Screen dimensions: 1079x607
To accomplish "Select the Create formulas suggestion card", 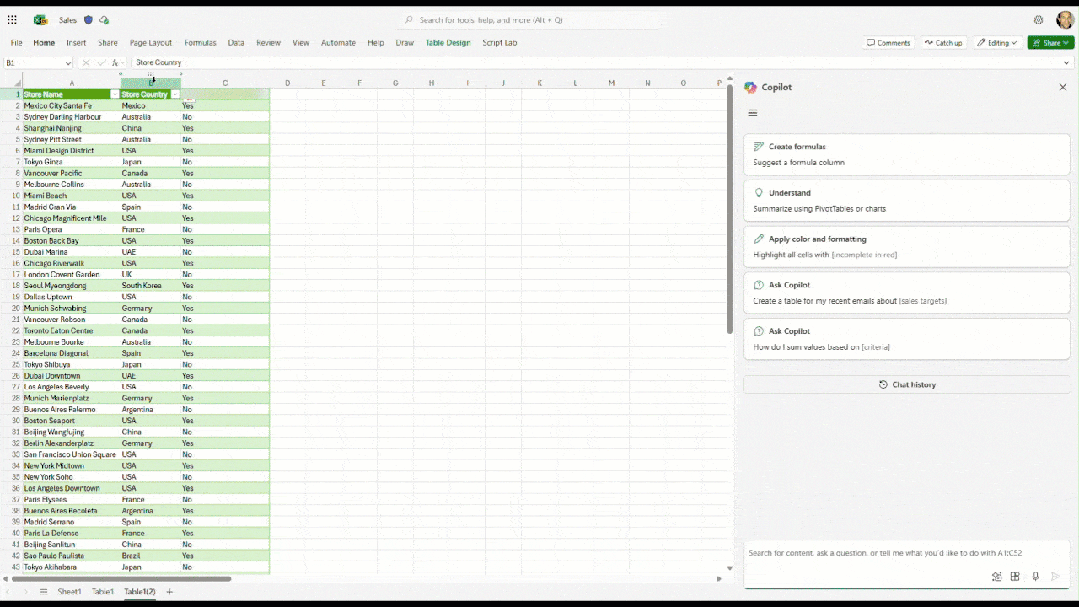I will pyautogui.click(x=906, y=154).
